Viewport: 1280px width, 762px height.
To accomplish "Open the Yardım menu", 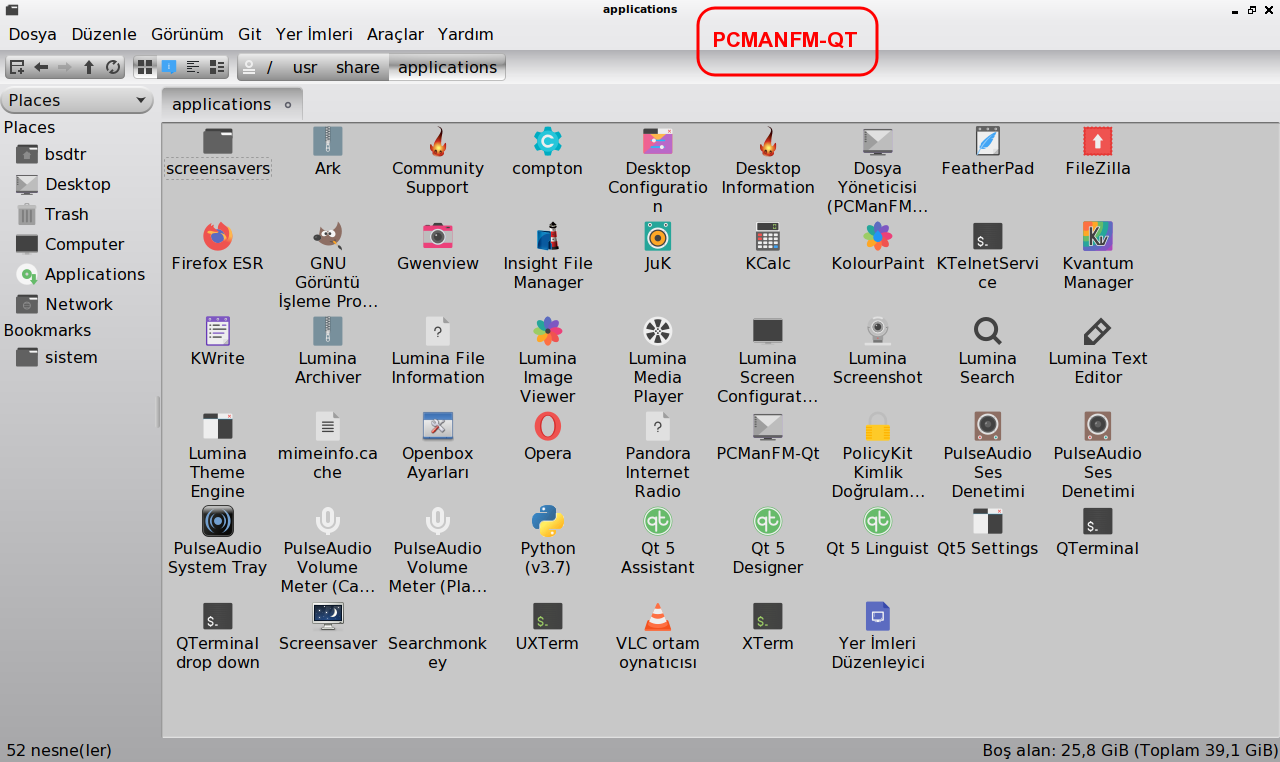I will (465, 34).
